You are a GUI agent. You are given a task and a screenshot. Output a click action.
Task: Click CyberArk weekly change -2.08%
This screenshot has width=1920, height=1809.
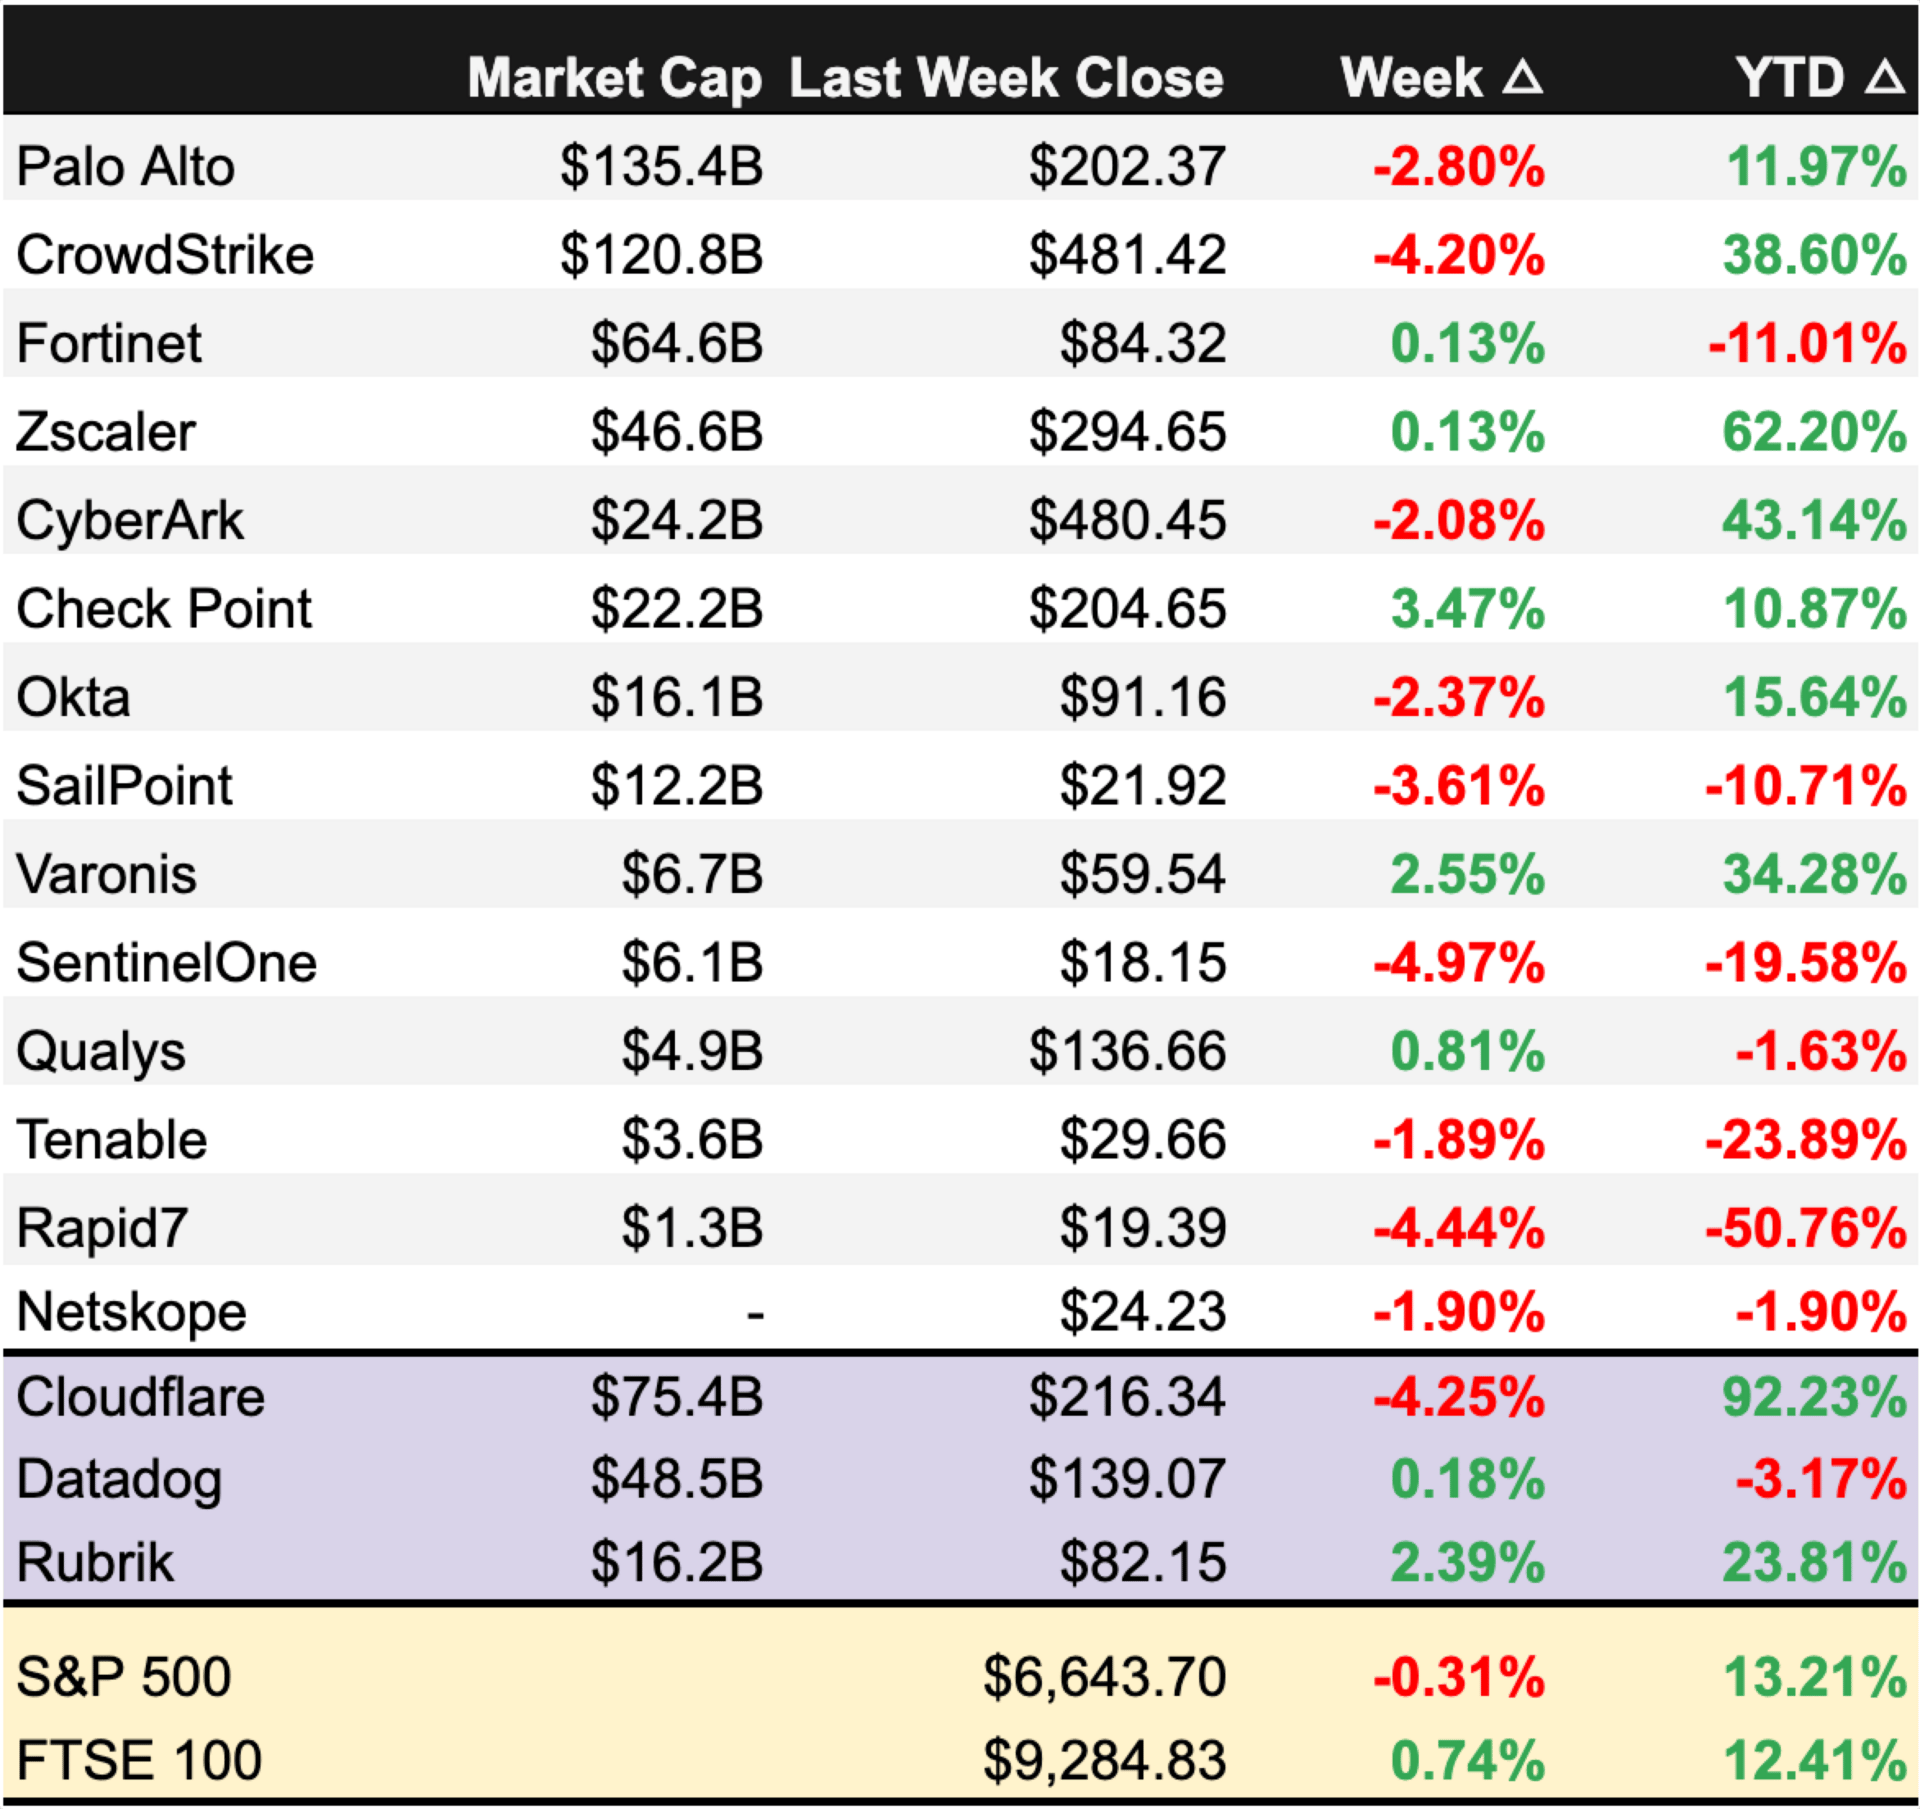[1459, 521]
